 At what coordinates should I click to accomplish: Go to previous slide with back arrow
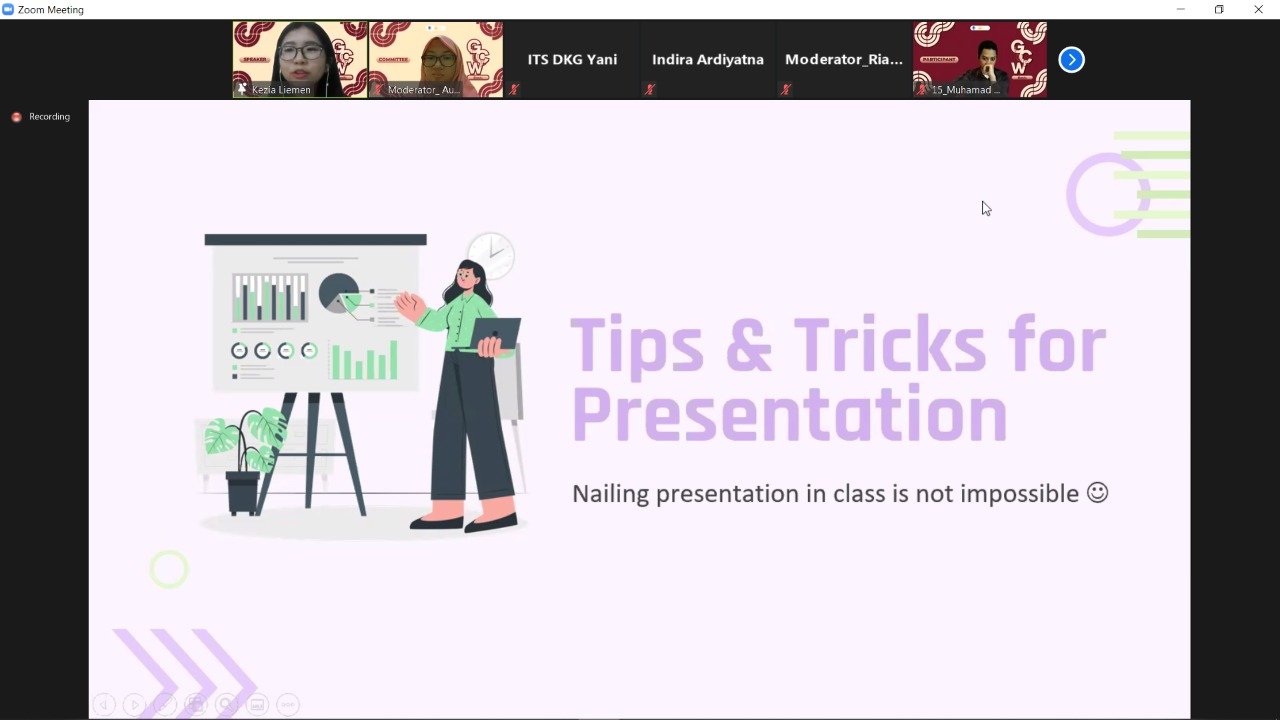[103, 705]
